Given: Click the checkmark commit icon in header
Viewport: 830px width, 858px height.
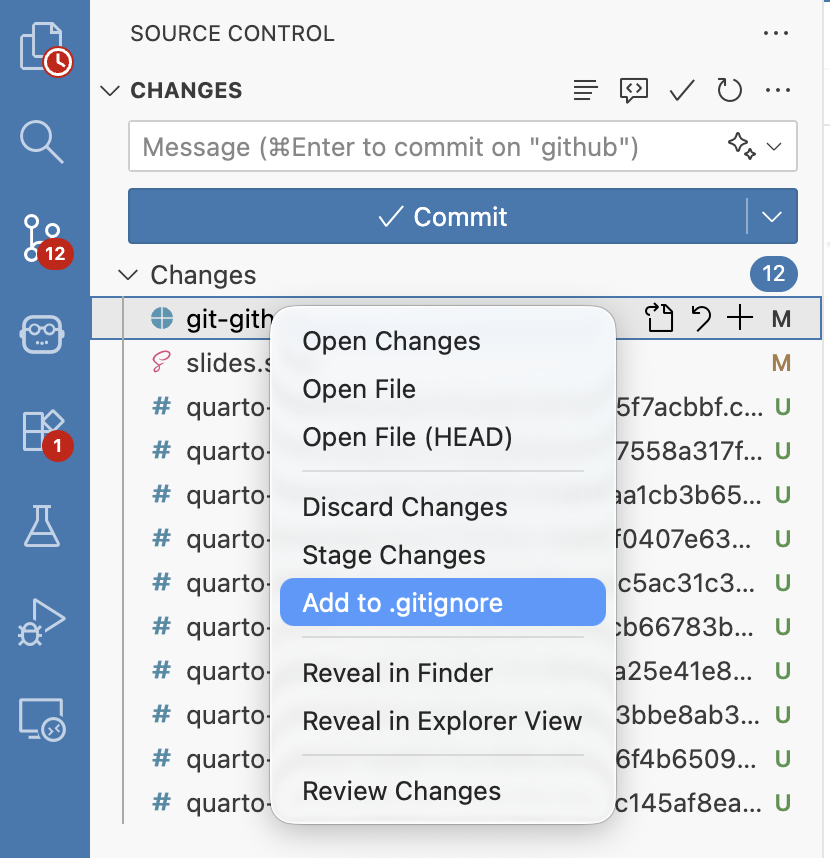Looking at the screenshot, I should (682, 91).
